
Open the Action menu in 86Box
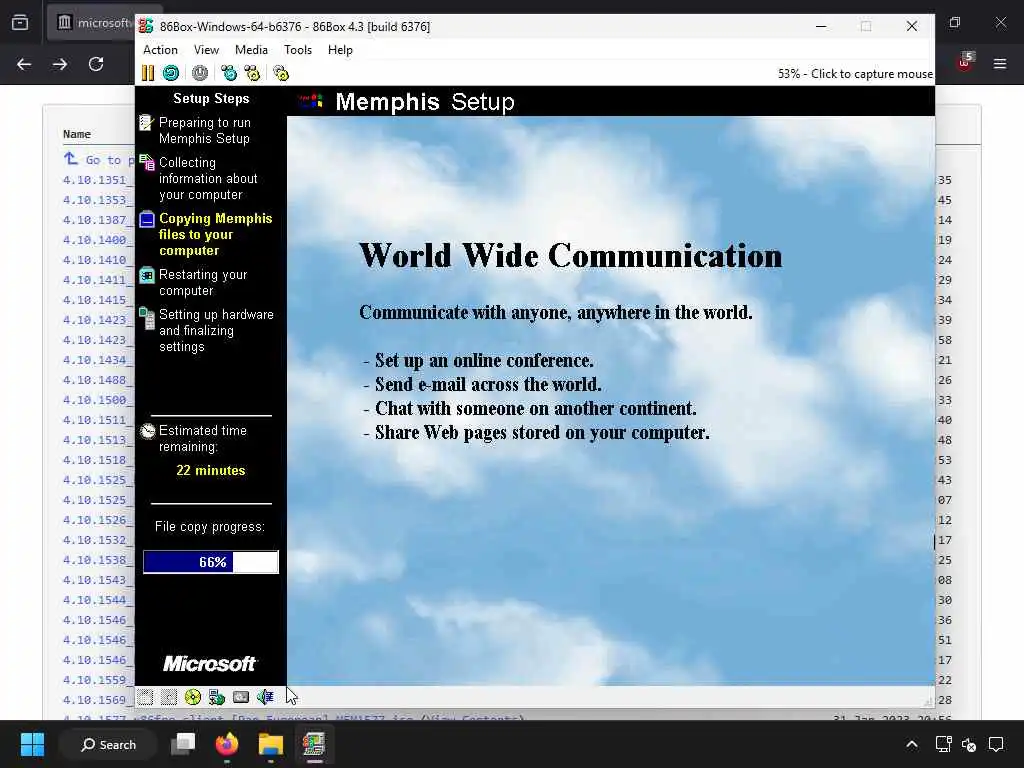coord(160,50)
